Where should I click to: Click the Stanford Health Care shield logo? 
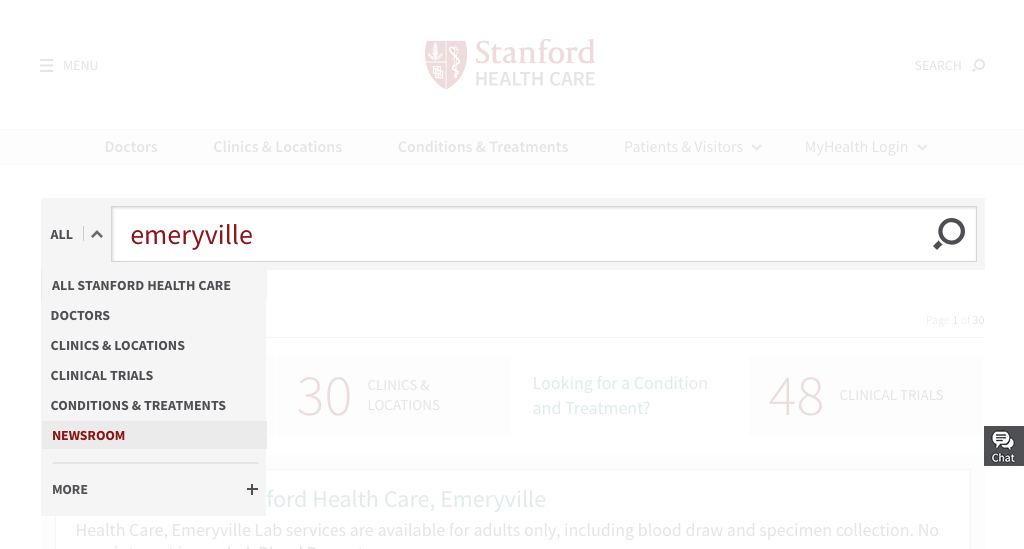[446, 65]
